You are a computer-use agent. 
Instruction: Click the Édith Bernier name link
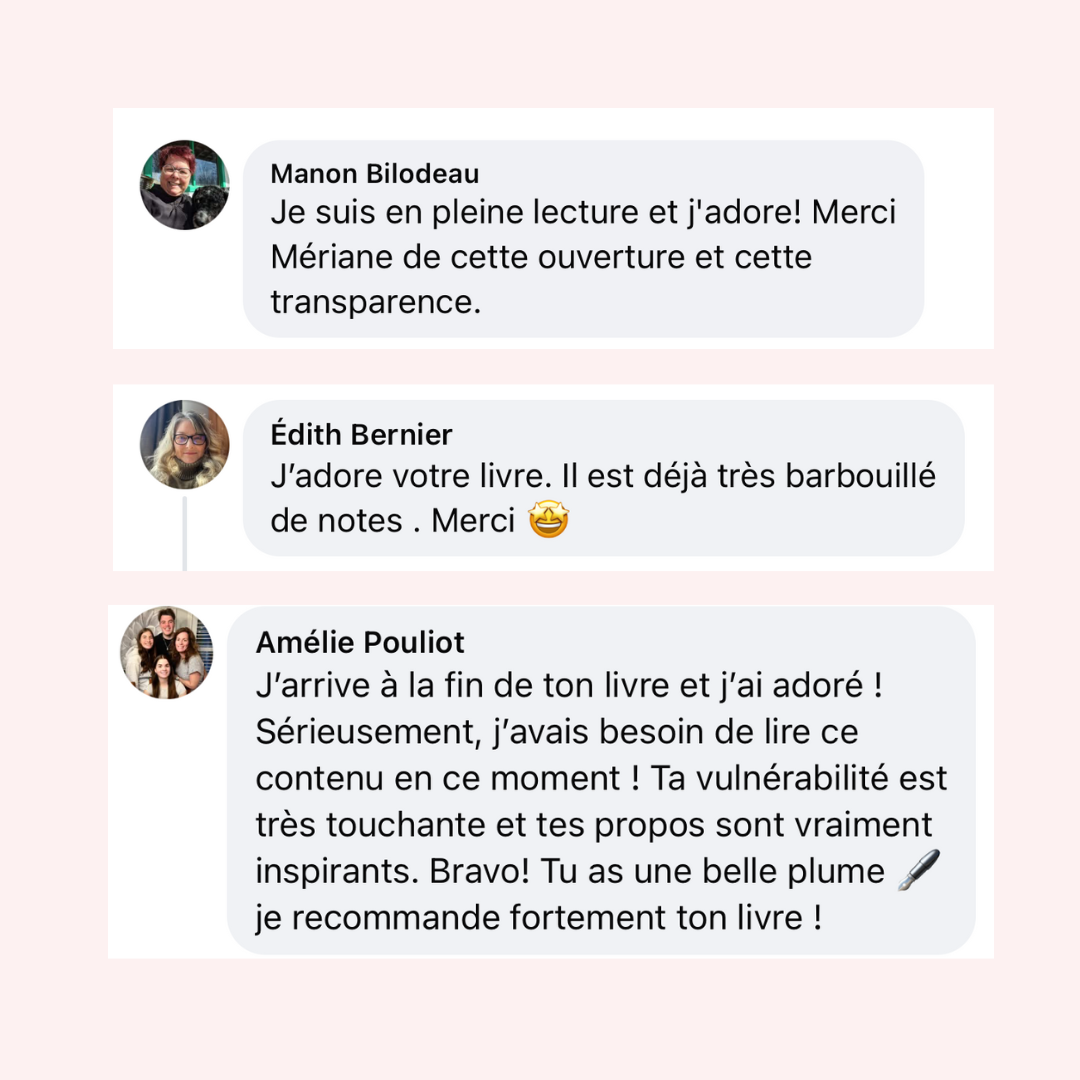361,435
